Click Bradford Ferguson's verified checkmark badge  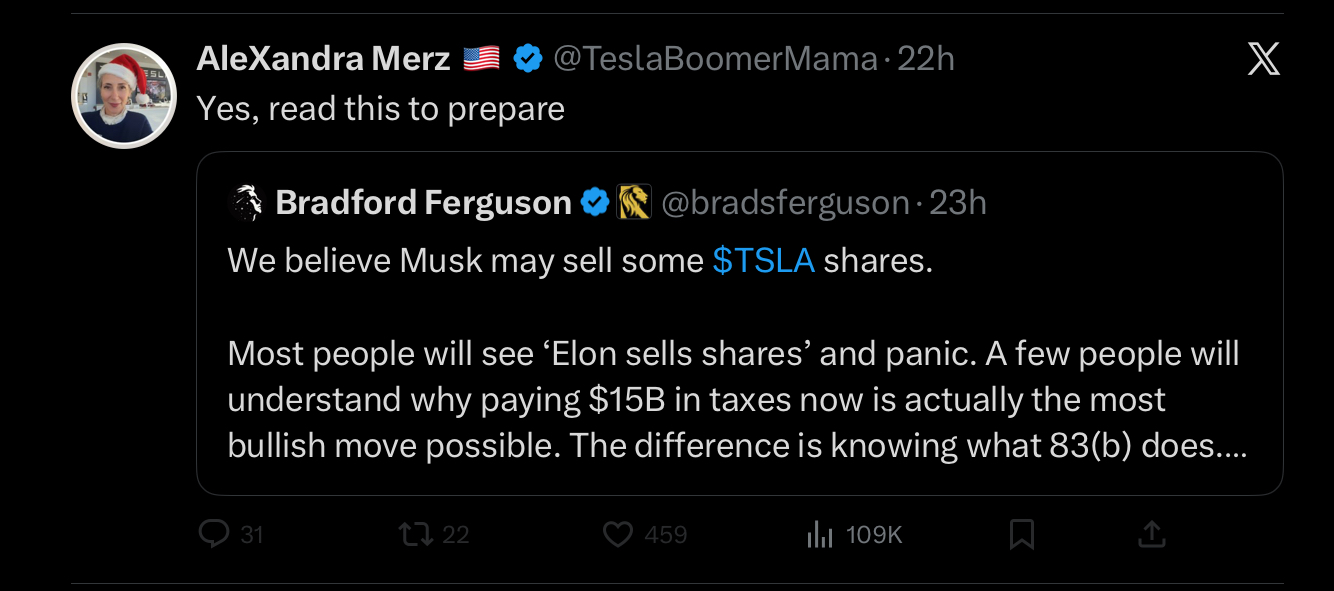click(x=595, y=203)
